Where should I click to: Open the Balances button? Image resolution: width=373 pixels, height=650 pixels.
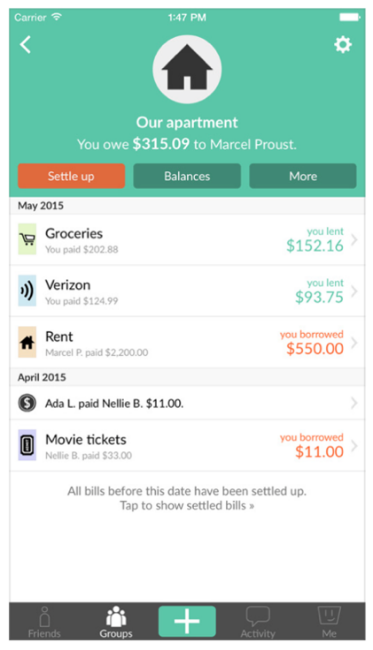tap(187, 176)
